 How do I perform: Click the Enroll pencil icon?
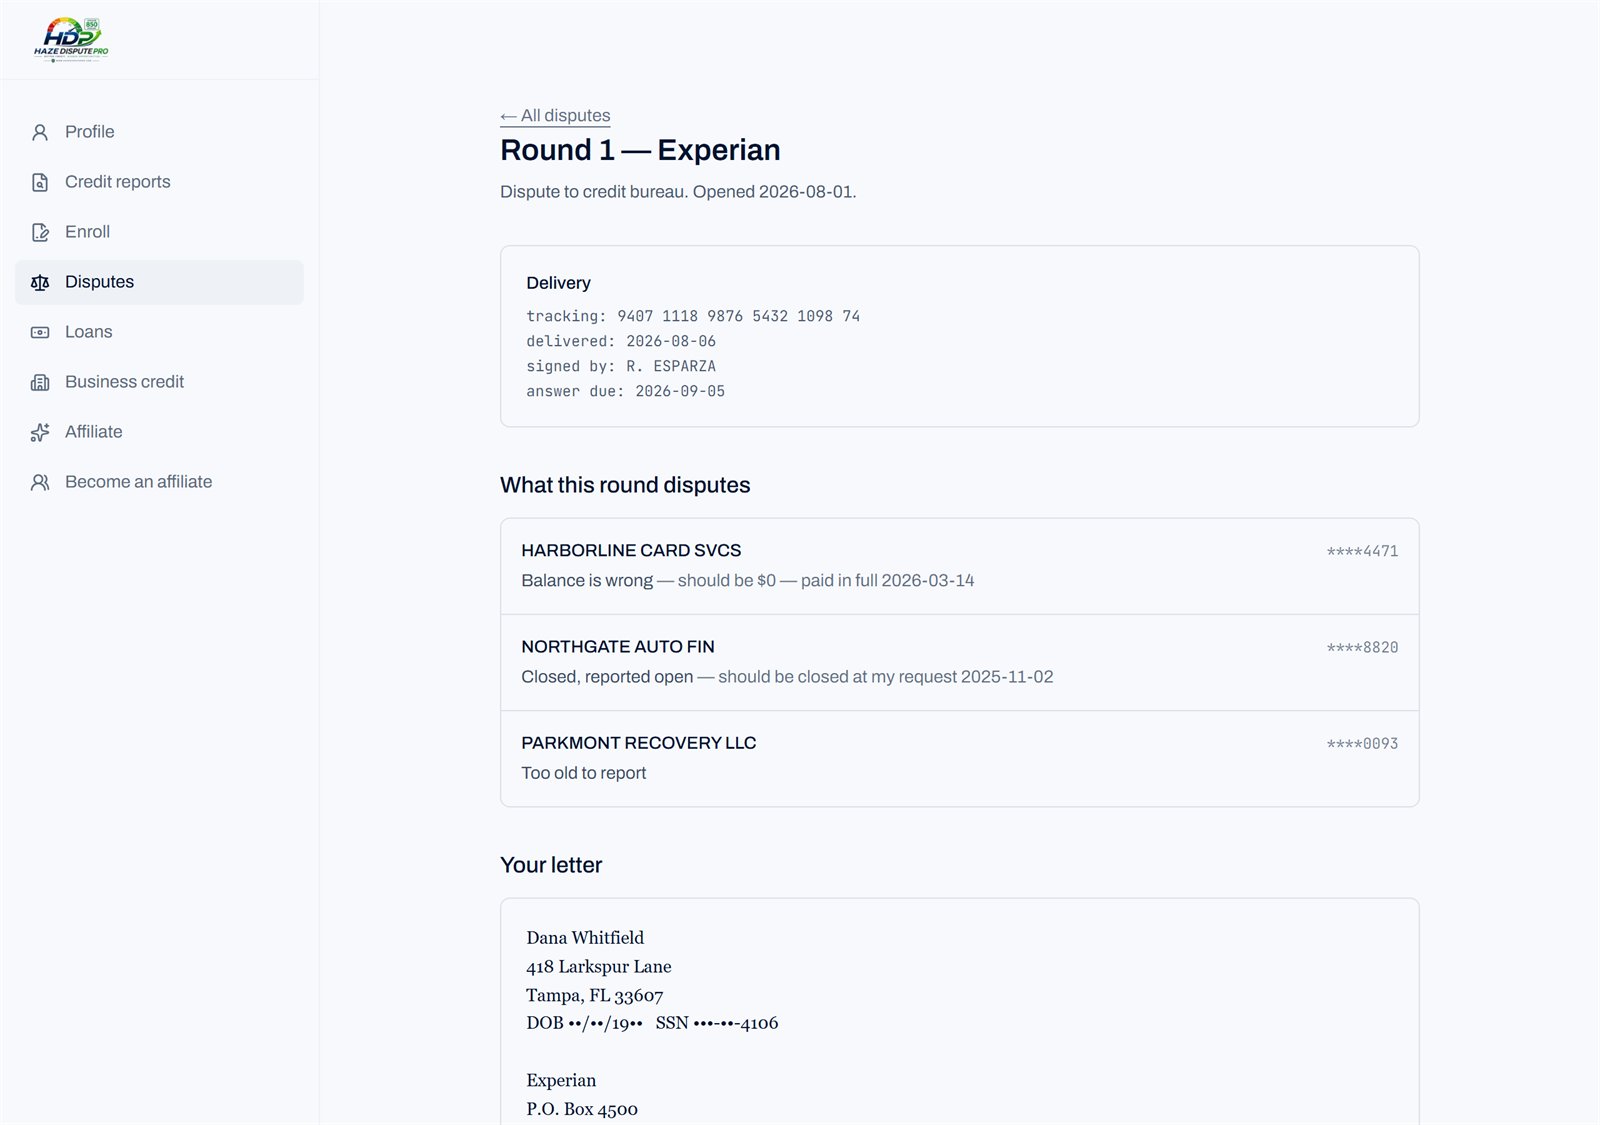40,232
